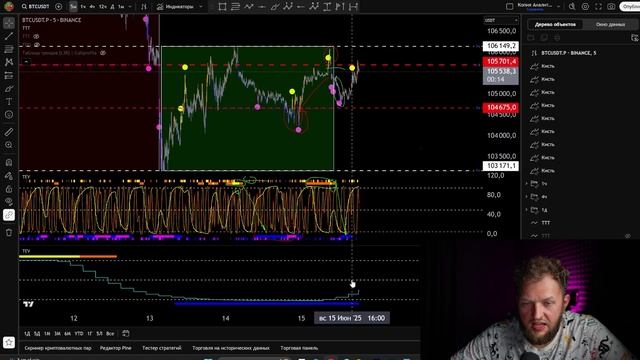
Task: Expand the indicators favorites dropdown arrow
Action: [x=200, y=7]
